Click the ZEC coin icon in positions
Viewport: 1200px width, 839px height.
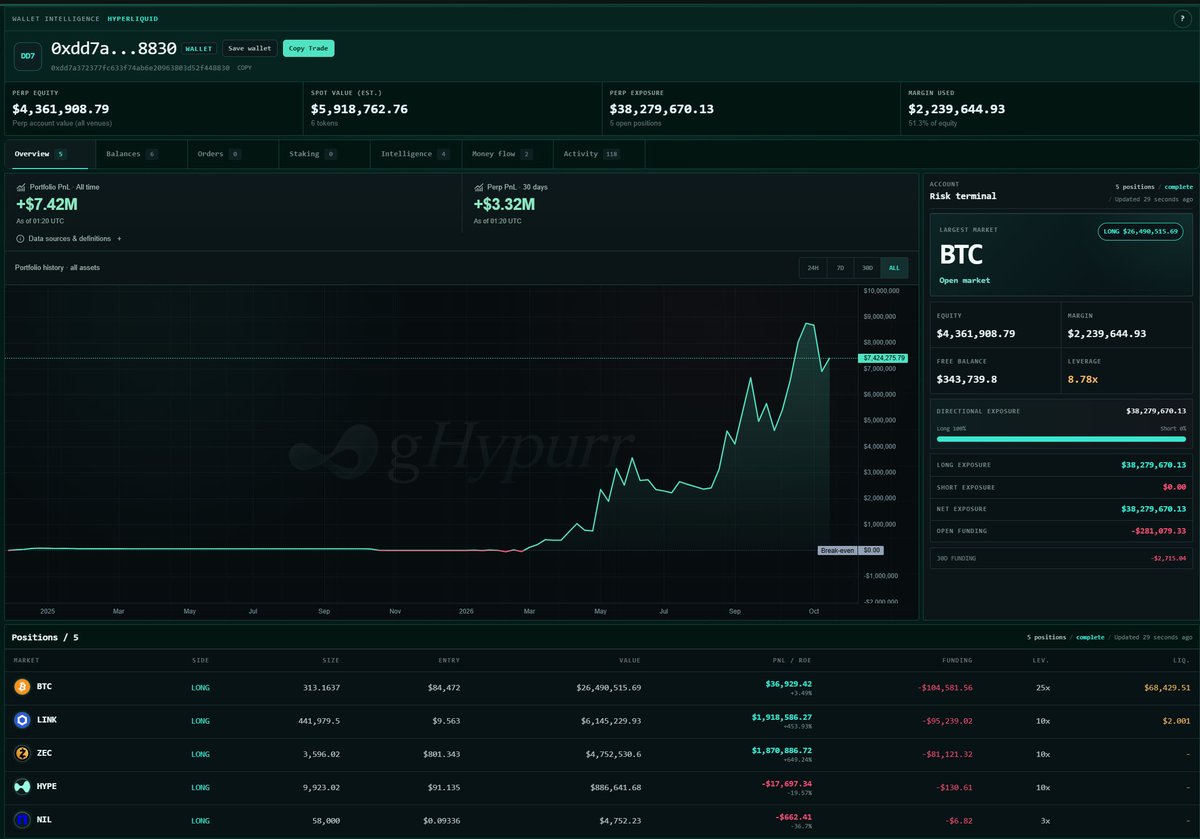click(22, 753)
